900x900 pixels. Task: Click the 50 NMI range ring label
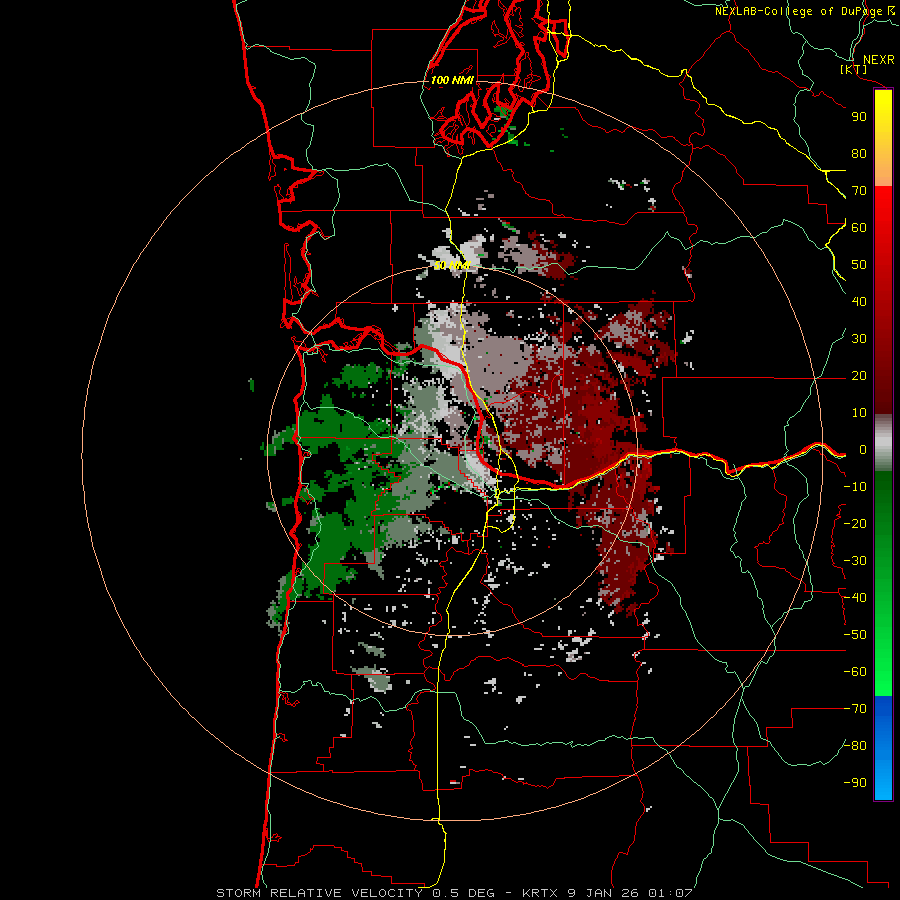[x=452, y=265]
